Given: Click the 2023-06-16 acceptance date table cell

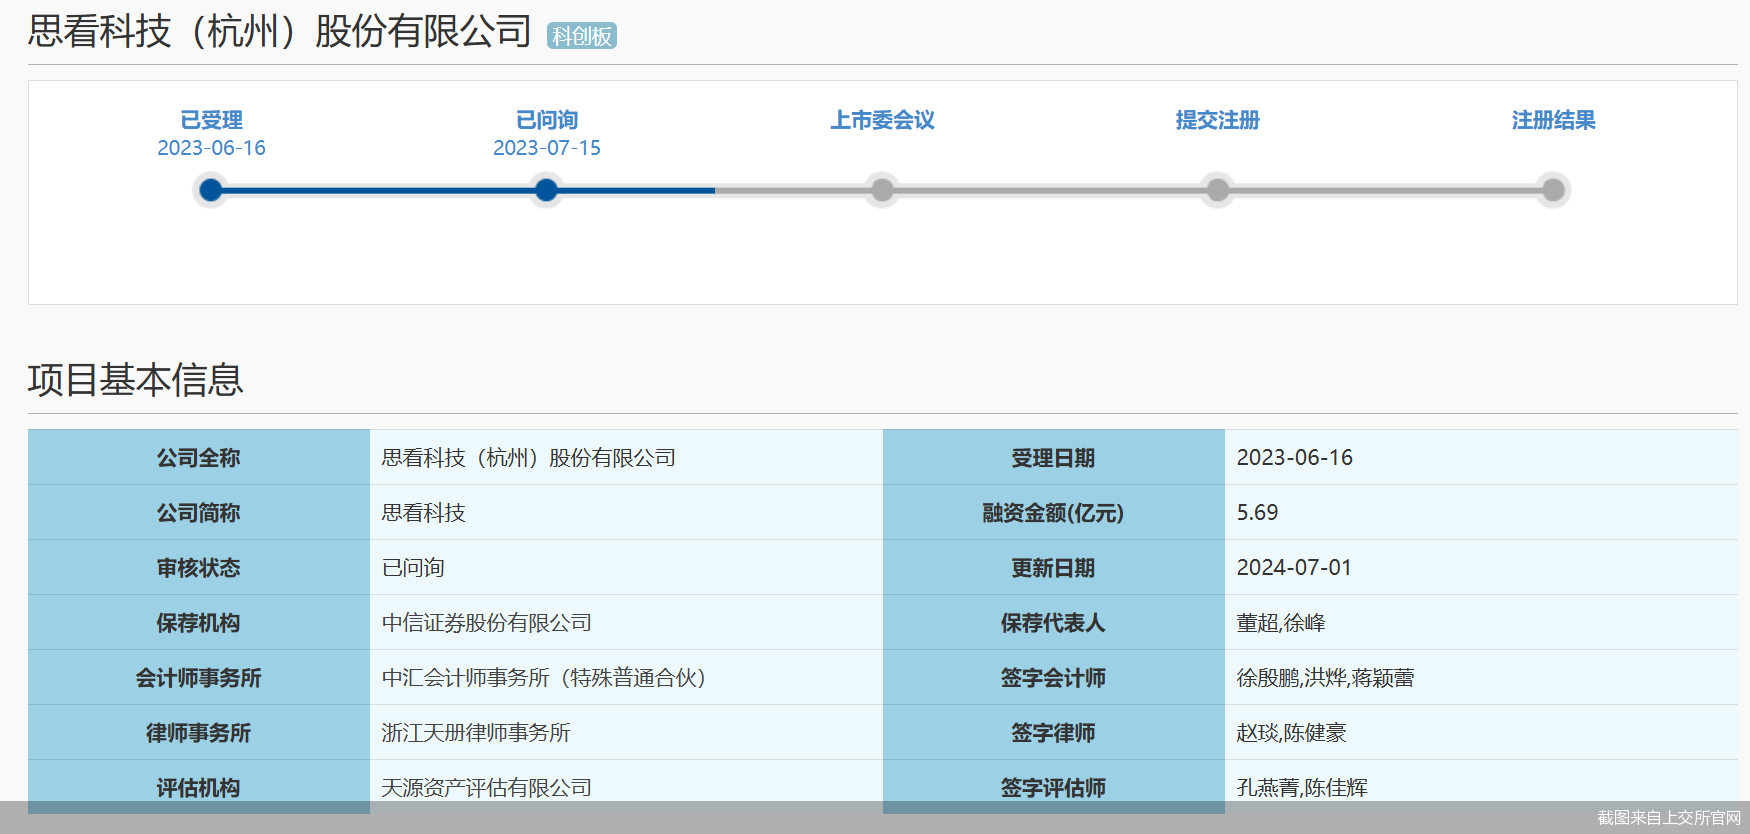Looking at the screenshot, I should (x=1481, y=457).
